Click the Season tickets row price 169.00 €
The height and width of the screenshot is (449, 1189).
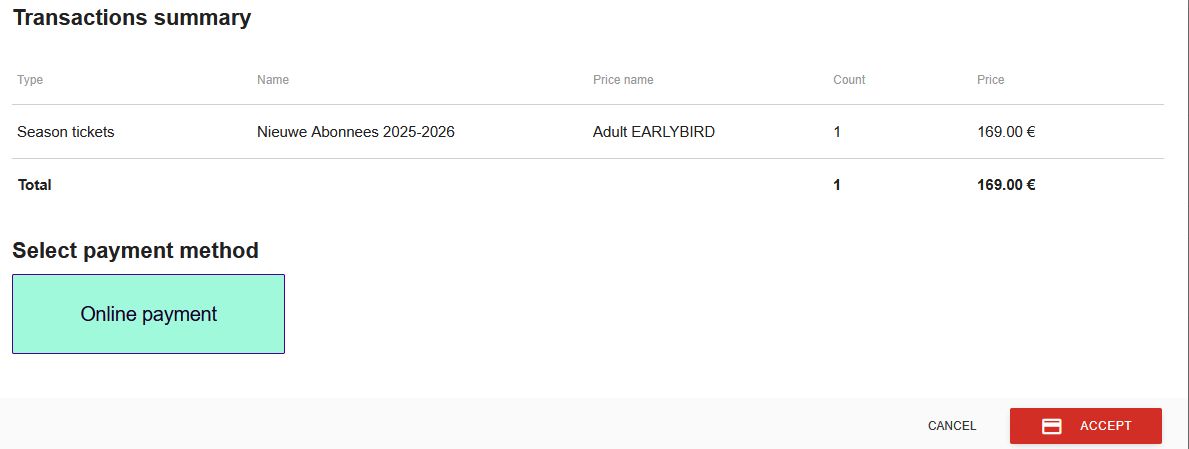tap(1006, 132)
